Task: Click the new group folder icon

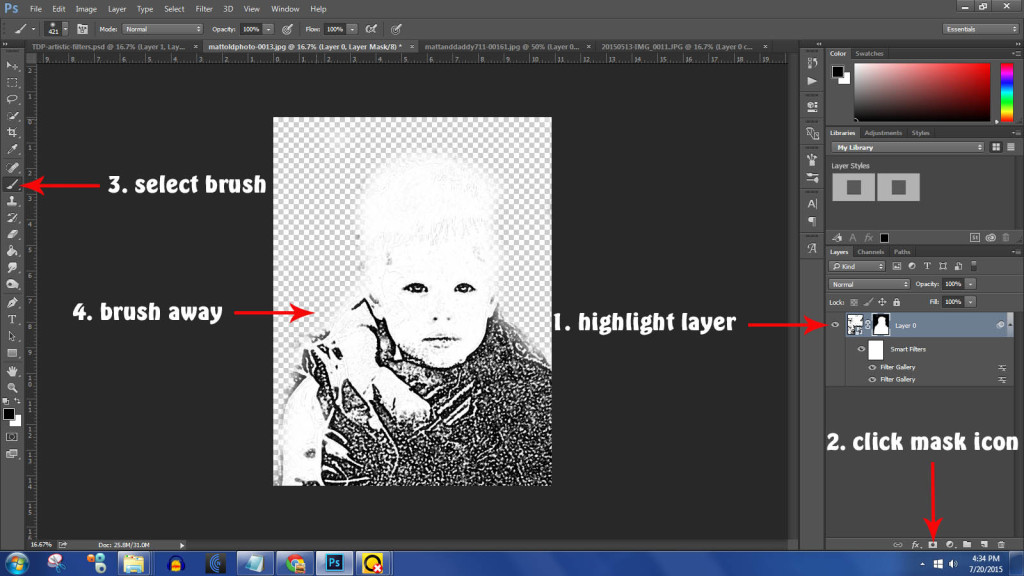Action: pyautogui.click(x=967, y=545)
